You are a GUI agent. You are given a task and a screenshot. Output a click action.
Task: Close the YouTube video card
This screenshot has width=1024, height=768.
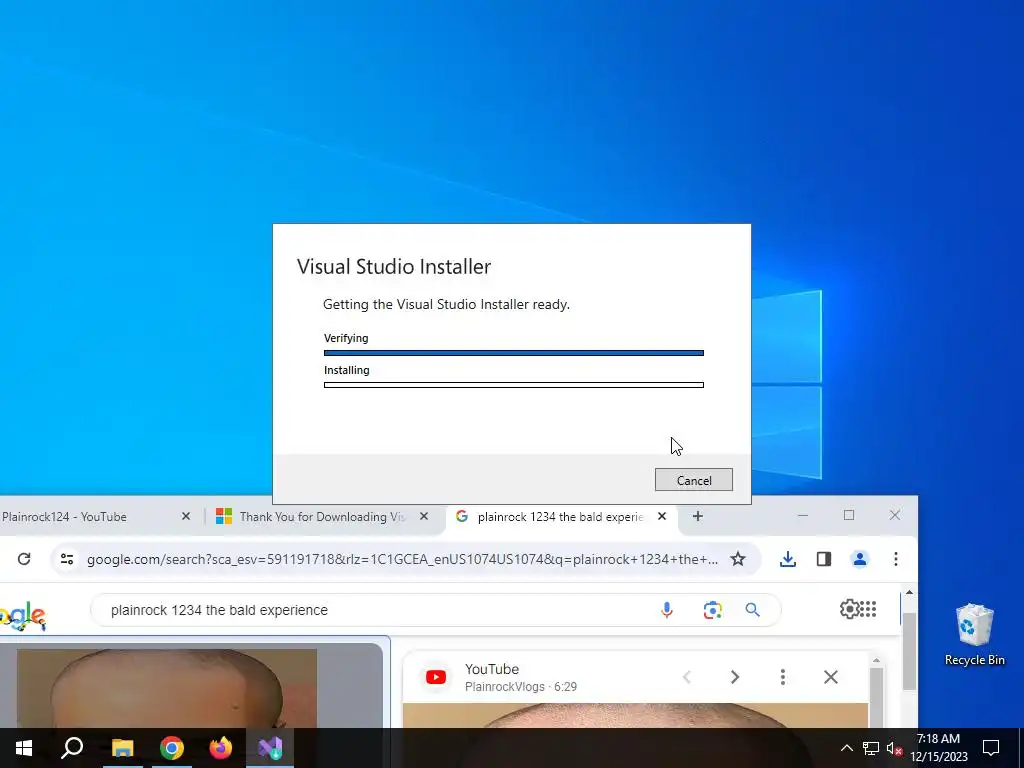(x=831, y=677)
